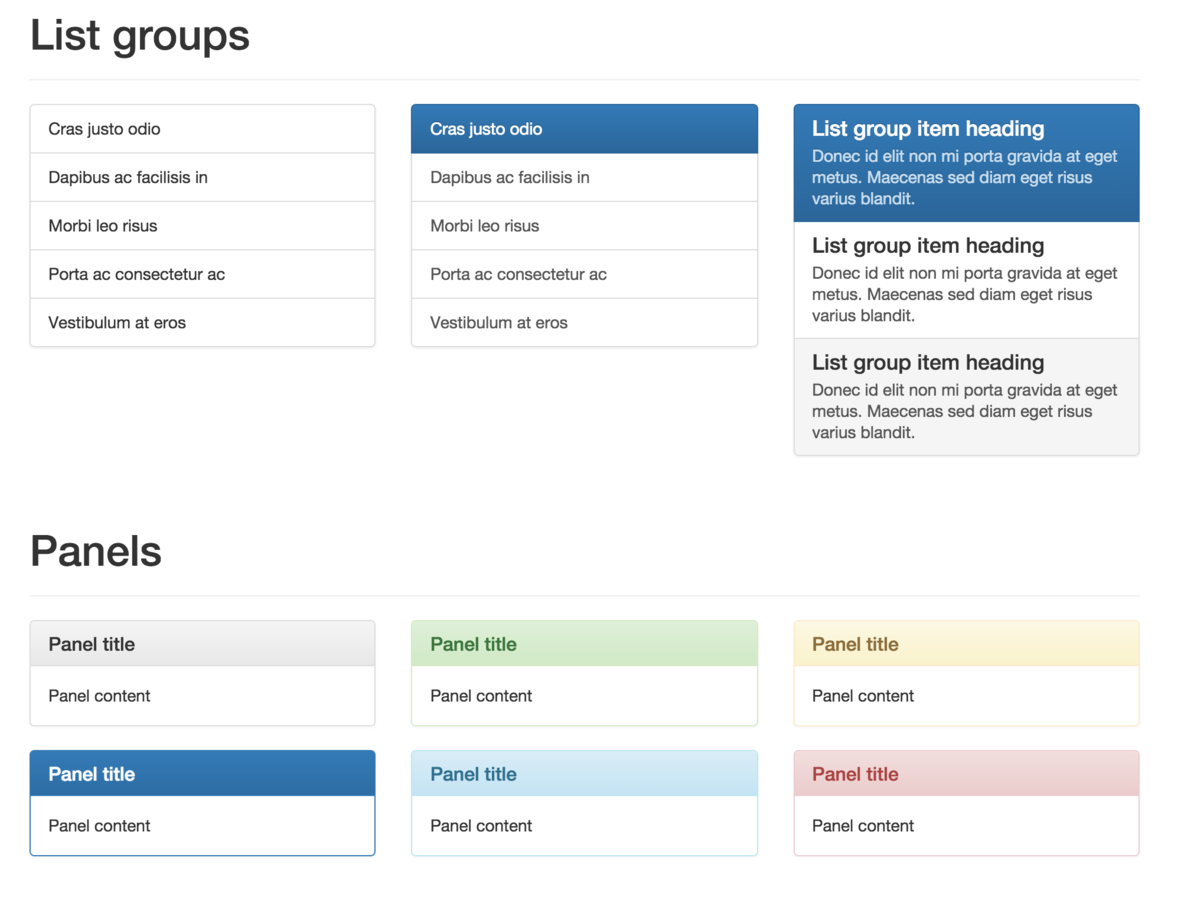
Task: Click the Panels section heading
Action: pyautogui.click(x=96, y=551)
